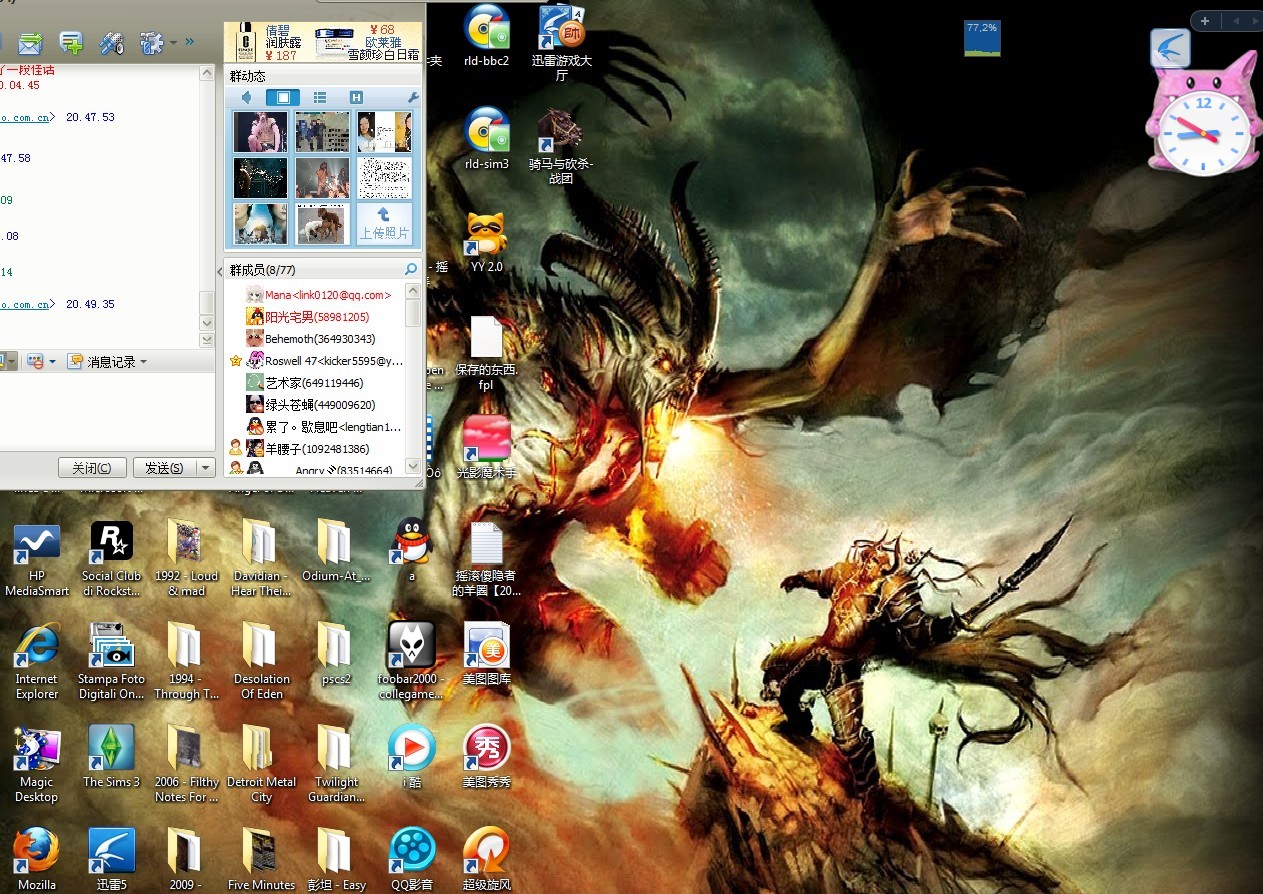The width and height of the screenshot is (1263, 894).
Task: Click the 倩碧 润肤露 advertisement
Action: click(268, 42)
